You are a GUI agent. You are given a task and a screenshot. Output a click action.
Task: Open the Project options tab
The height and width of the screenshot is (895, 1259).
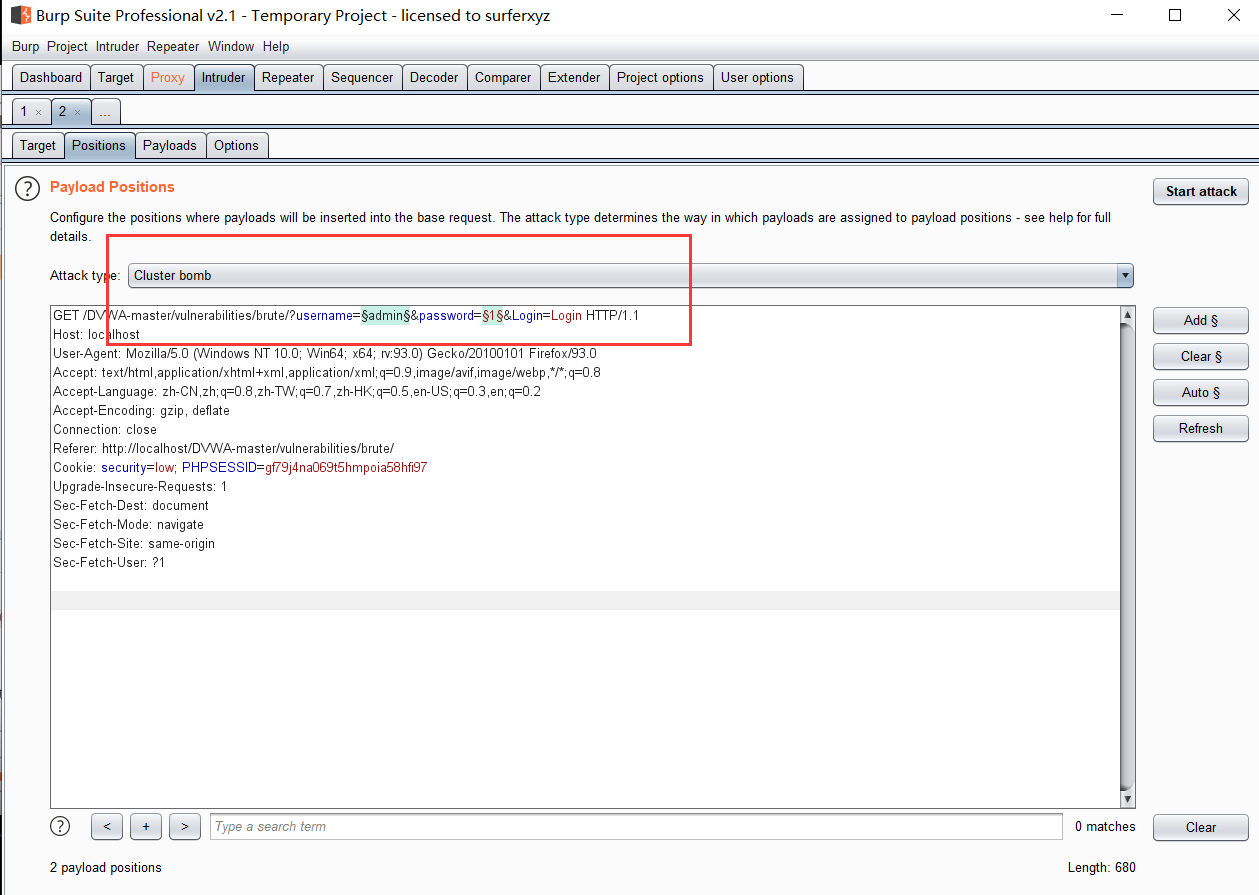pyautogui.click(x=661, y=78)
